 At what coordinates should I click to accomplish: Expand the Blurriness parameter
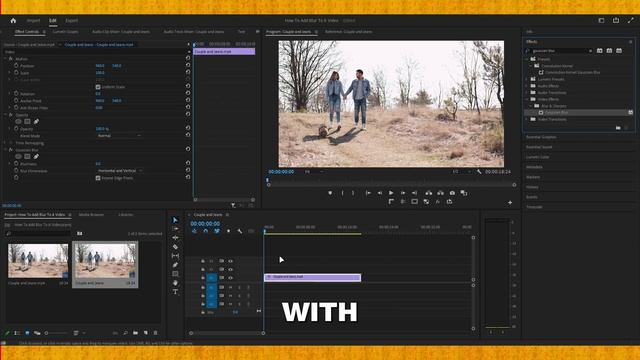point(10,164)
